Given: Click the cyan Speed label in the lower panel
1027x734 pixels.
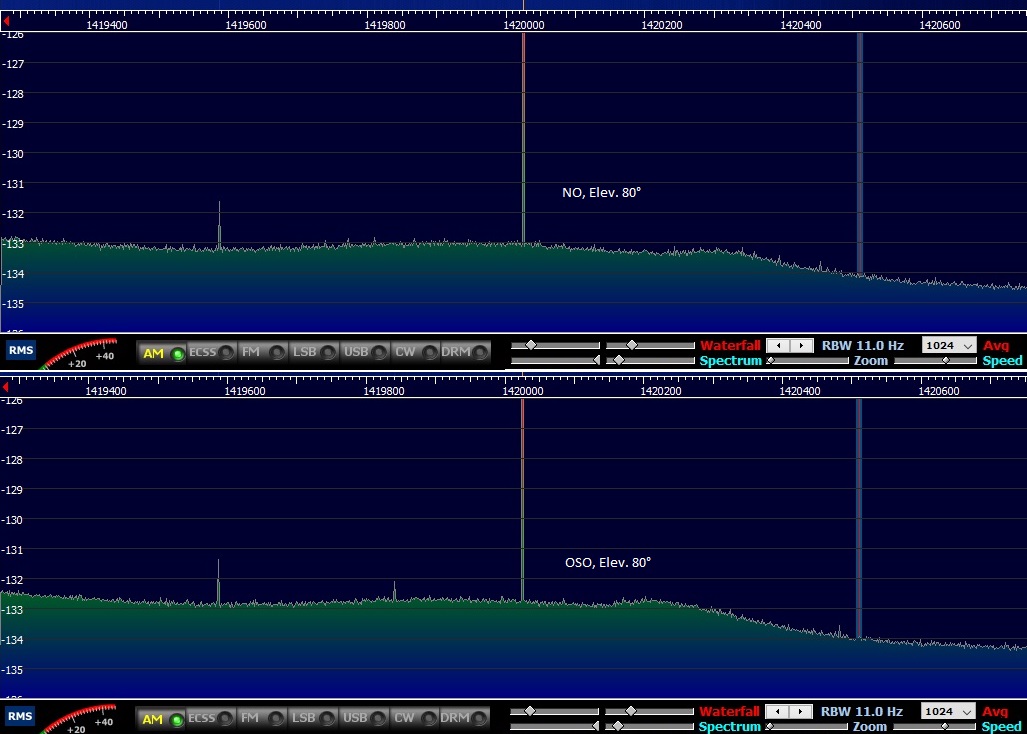Looking at the screenshot, I should pyautogui.click(x=1001, y=726).
